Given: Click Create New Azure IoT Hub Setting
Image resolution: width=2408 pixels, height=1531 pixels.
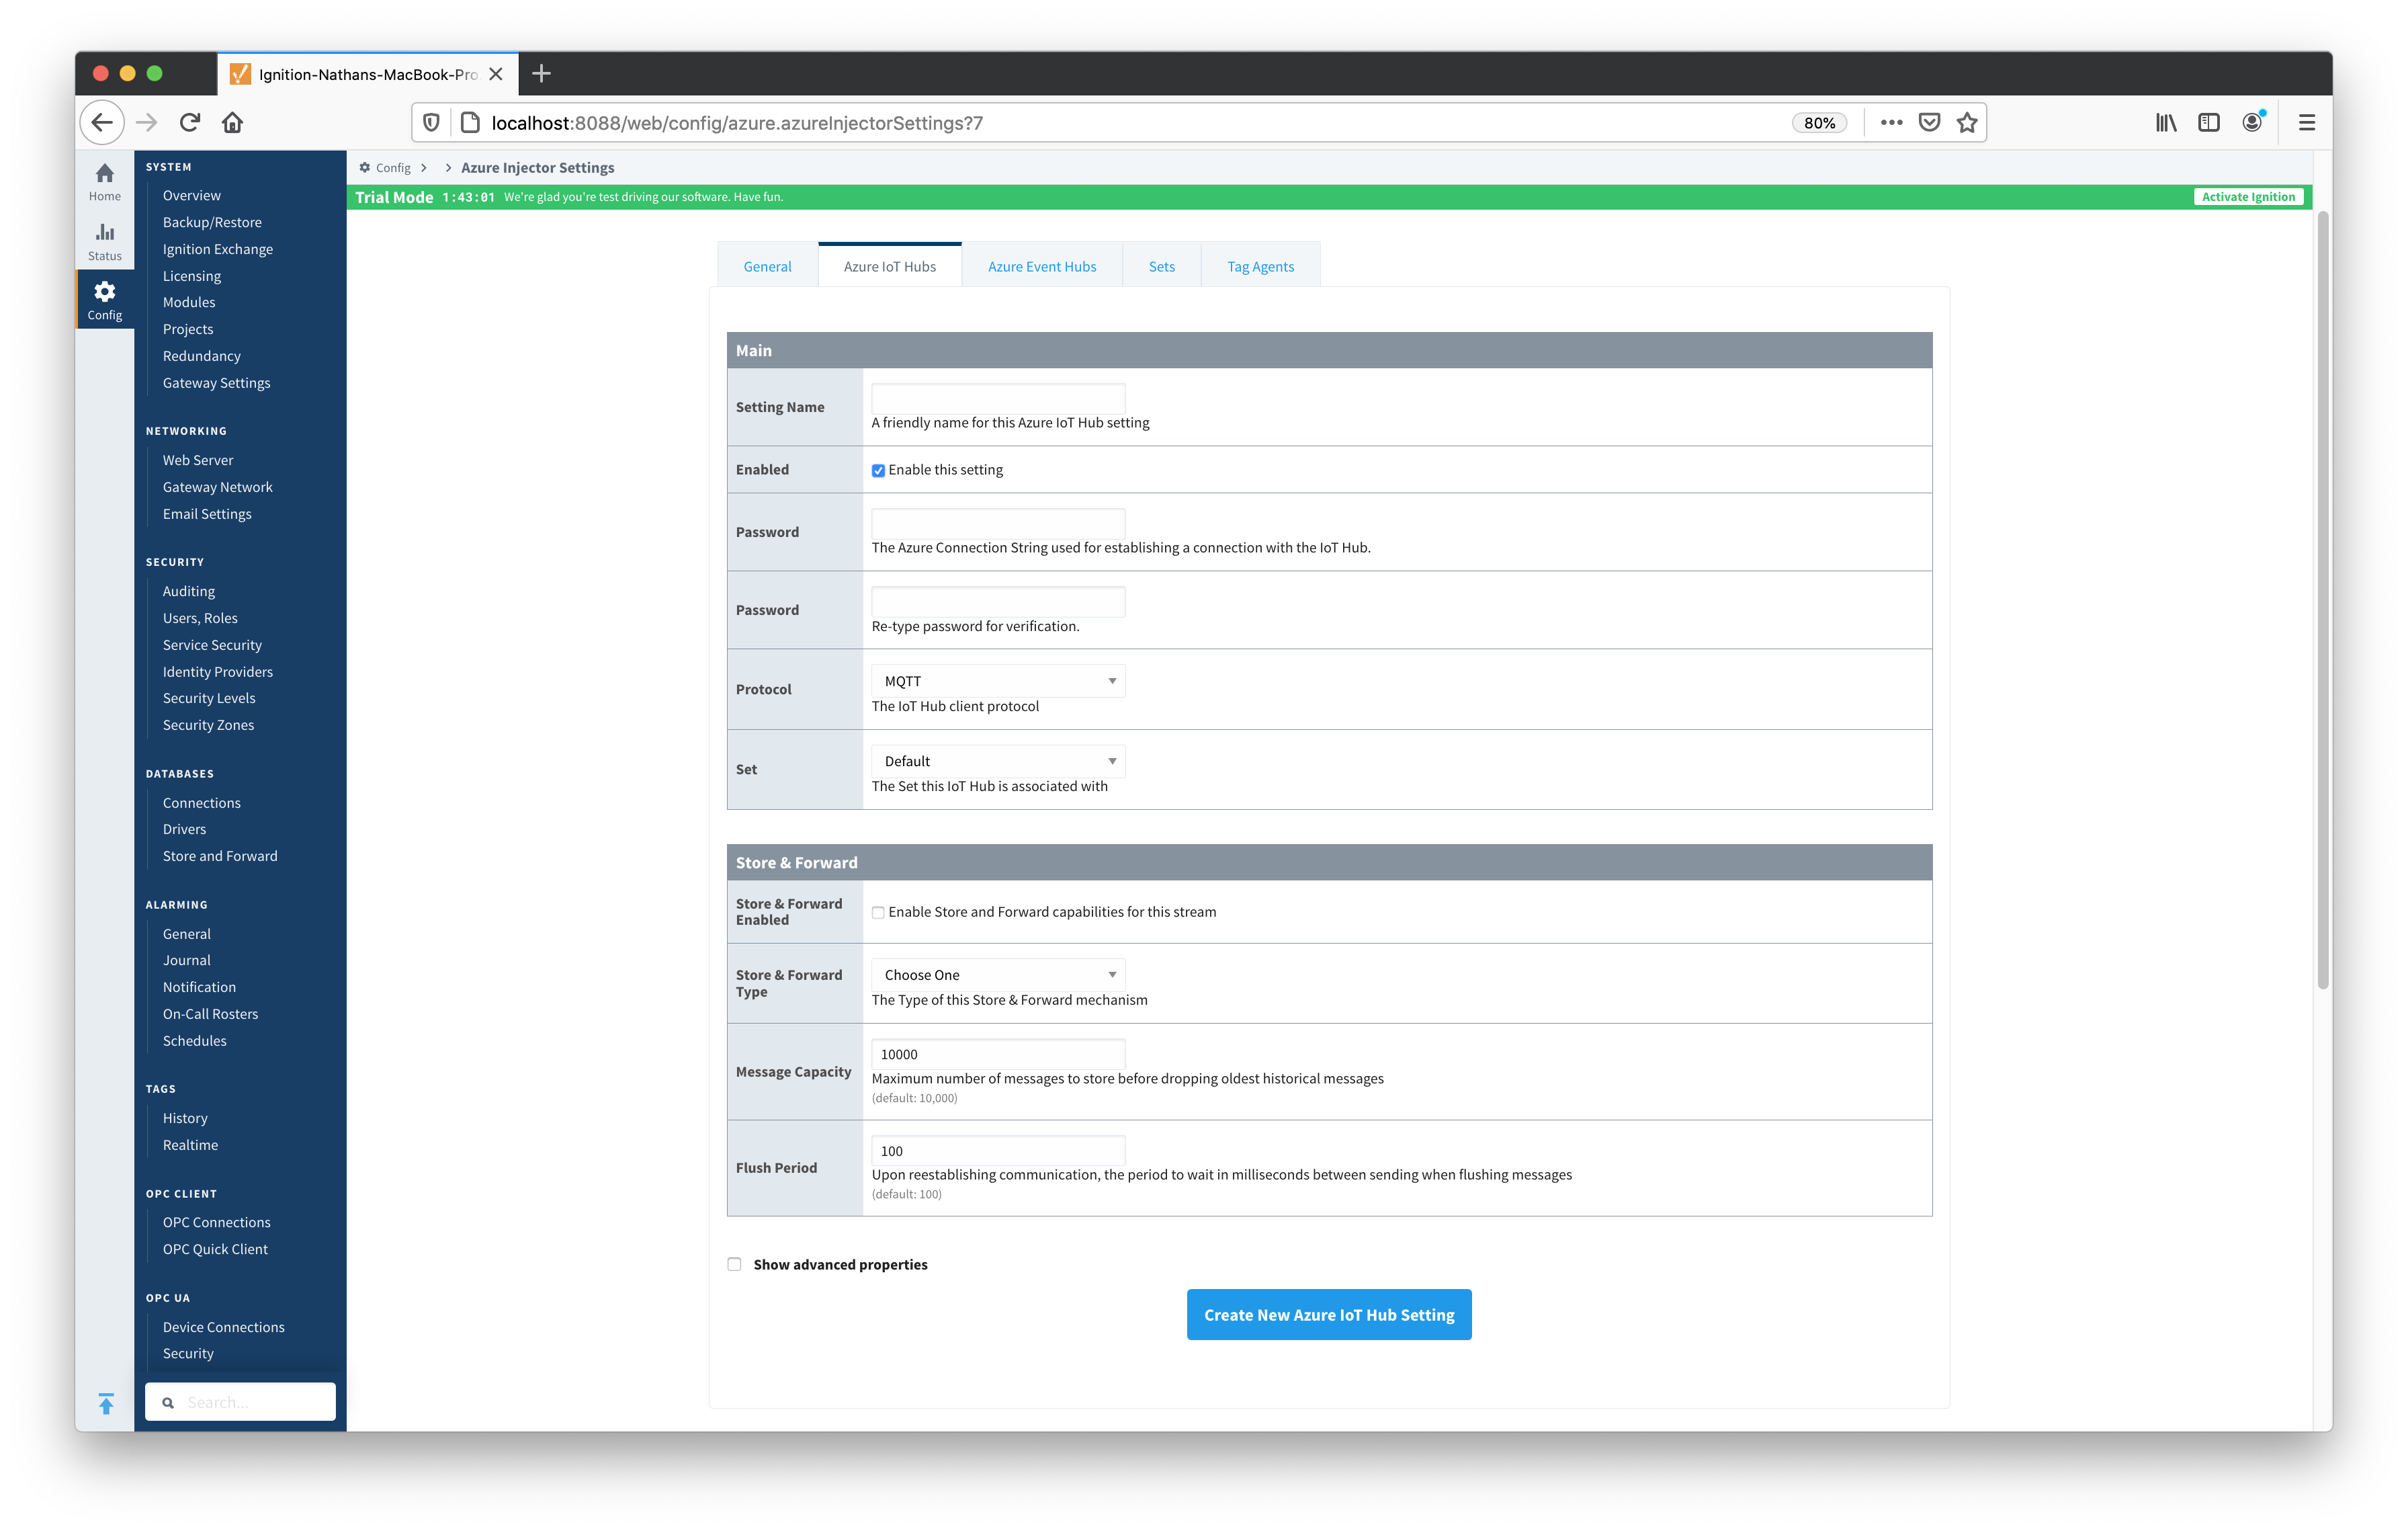Looking at the screenshot, I should (x=1328, y=1314).
